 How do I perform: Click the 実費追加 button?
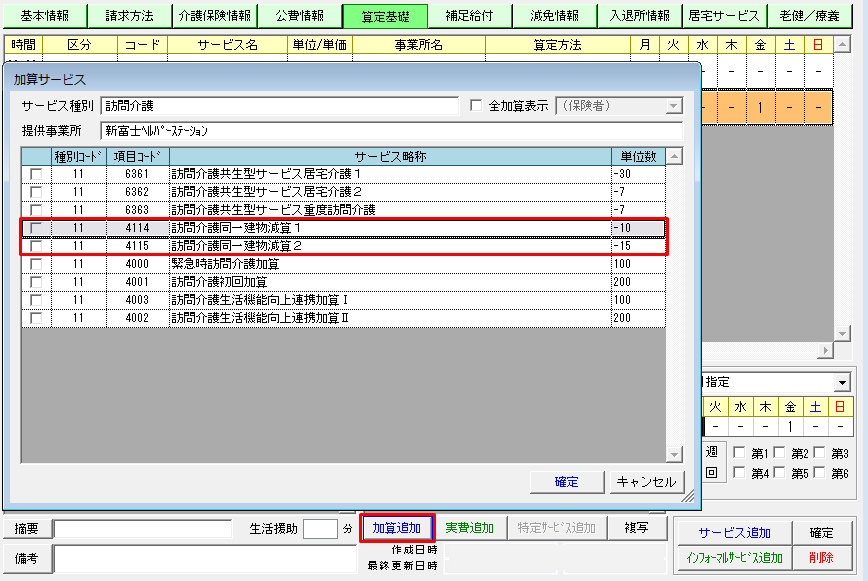click(x=469, y=528)
